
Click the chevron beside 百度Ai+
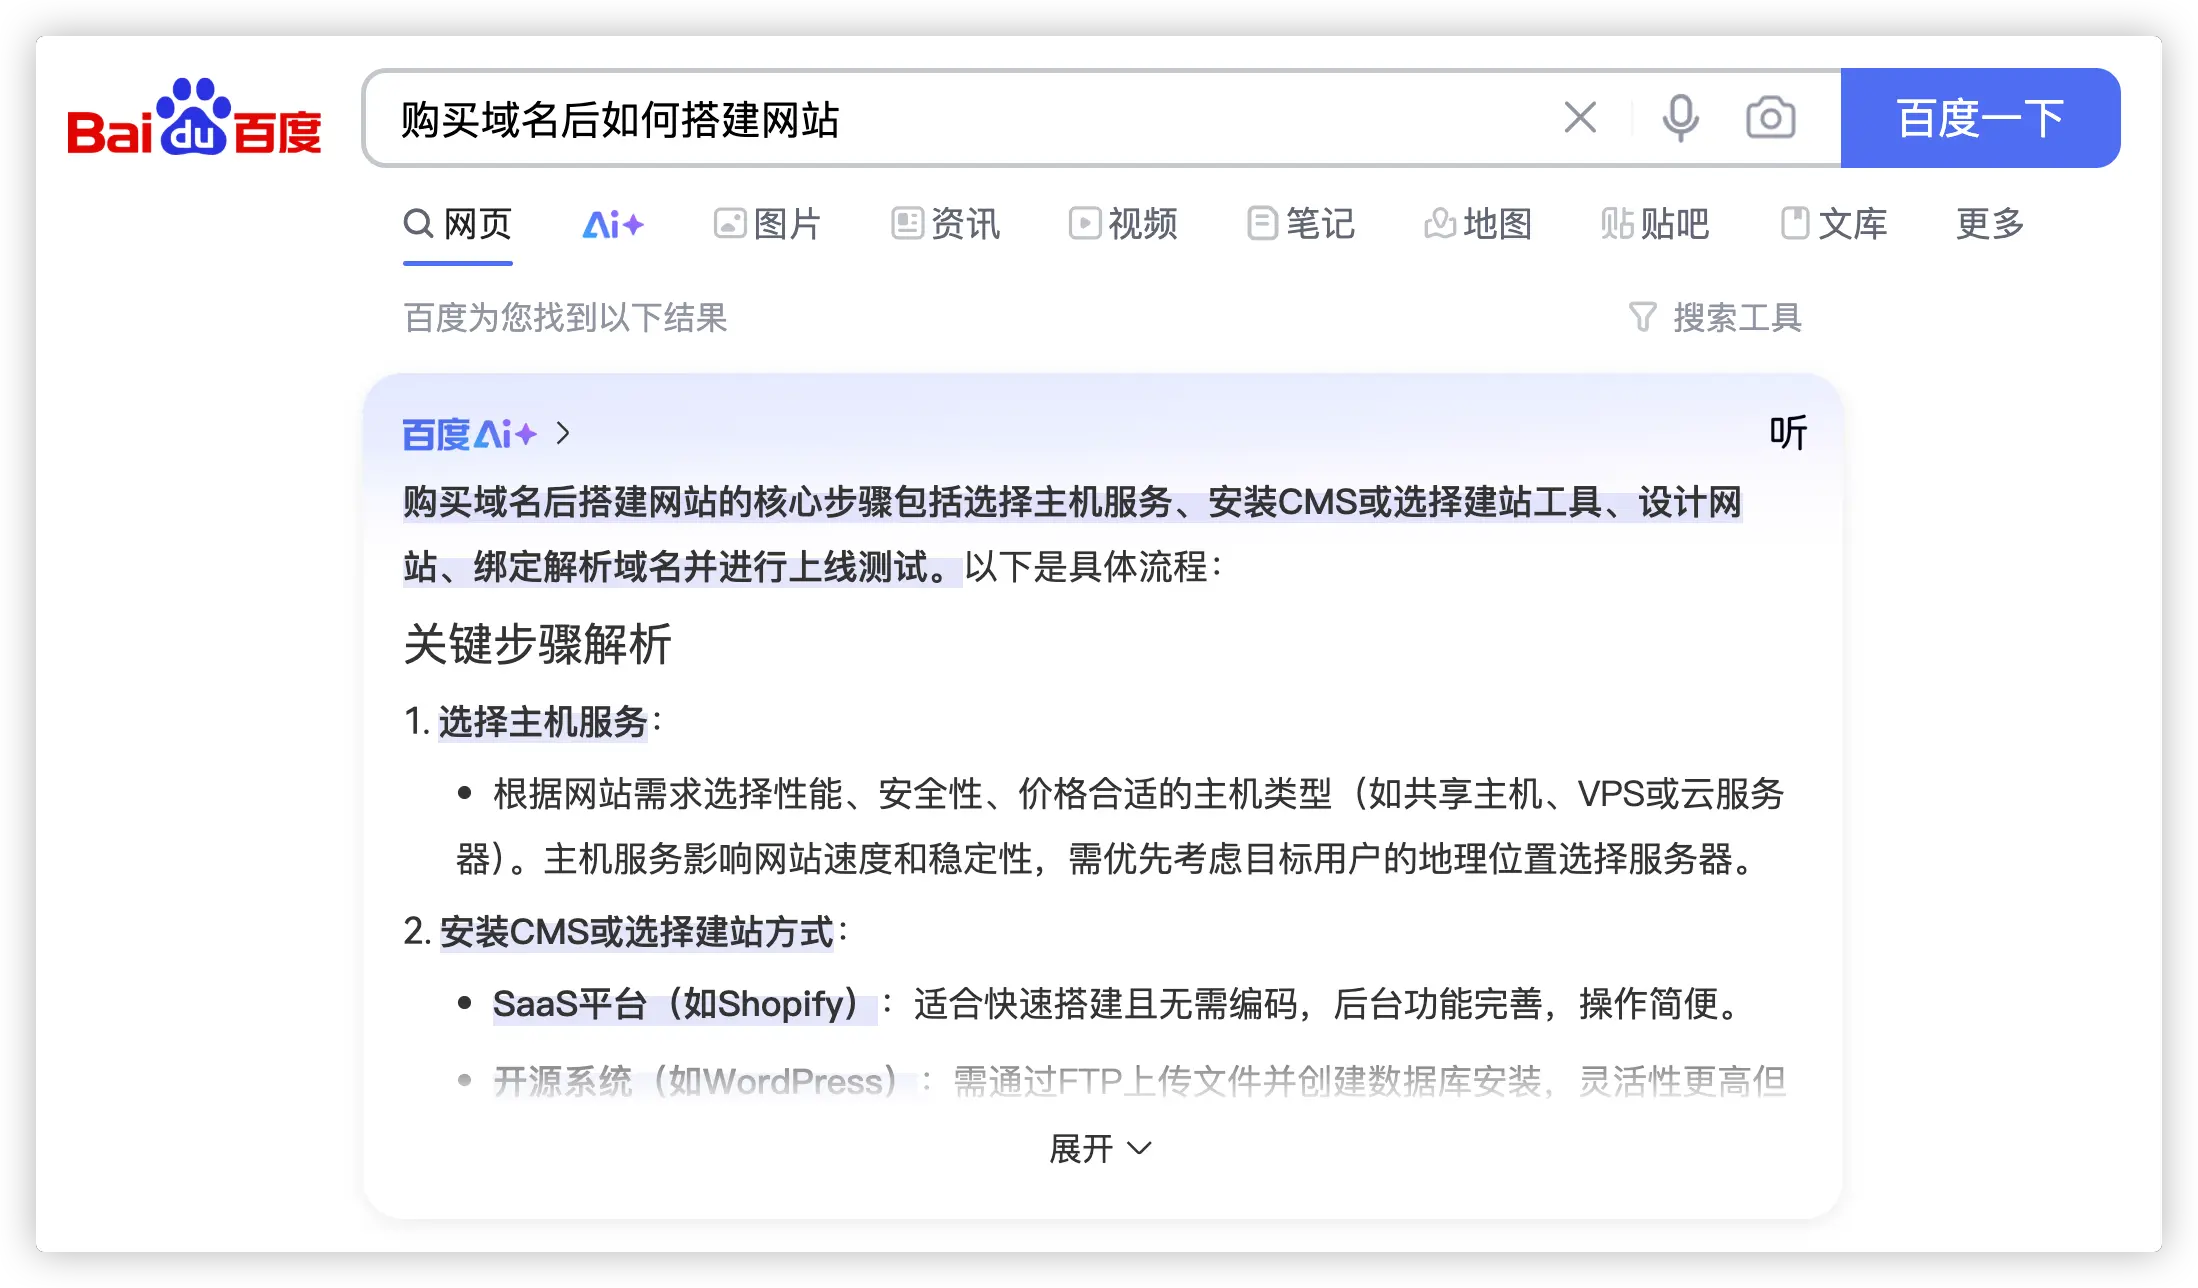[563, 433]
